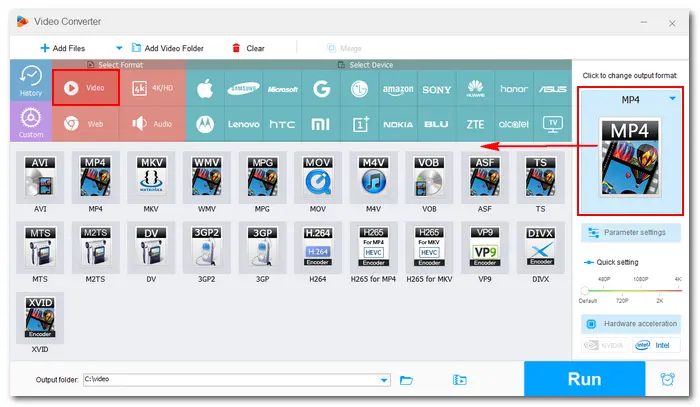
Task: Switch to the 4K/HD format tab
Action: coord(153,87)
